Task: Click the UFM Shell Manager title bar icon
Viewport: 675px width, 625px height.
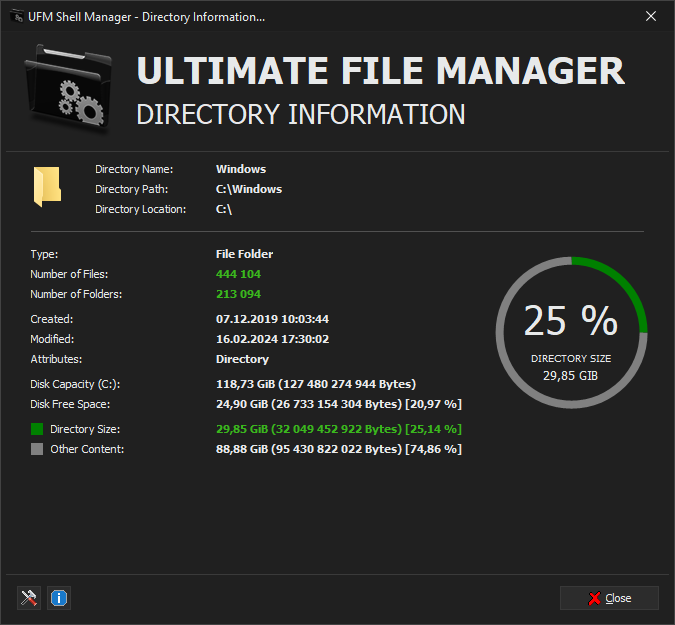Action: click(x=17, y=17)
